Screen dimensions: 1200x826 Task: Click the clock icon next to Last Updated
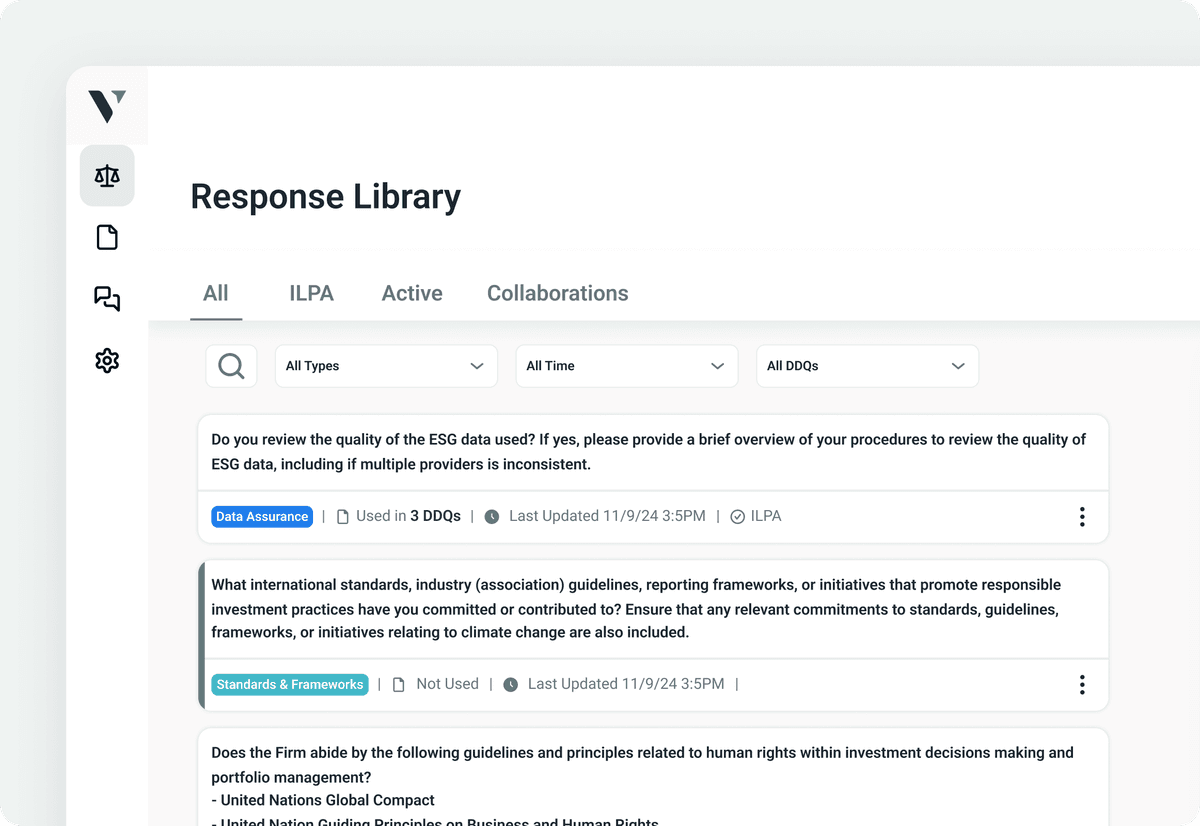pyautogui.click(x=491, y=516)
